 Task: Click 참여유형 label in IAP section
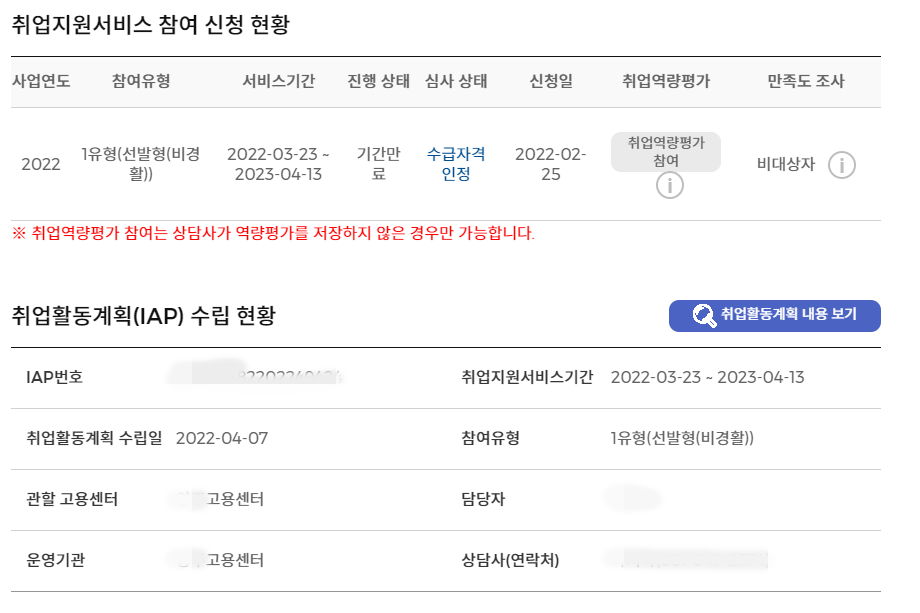[491, 438]
